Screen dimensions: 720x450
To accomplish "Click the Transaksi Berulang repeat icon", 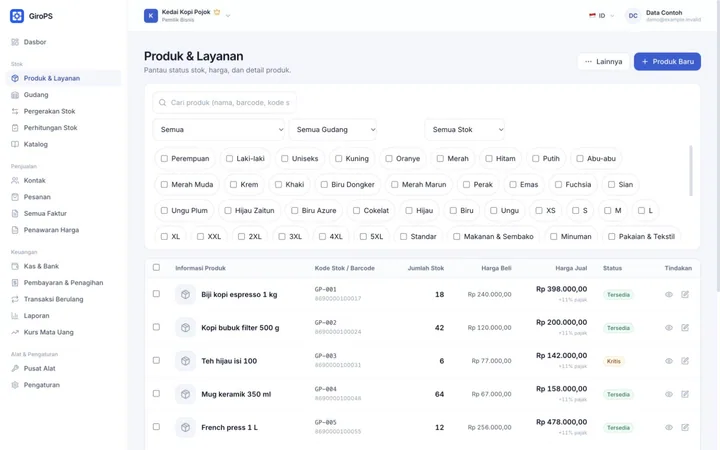I will point(15,299).
